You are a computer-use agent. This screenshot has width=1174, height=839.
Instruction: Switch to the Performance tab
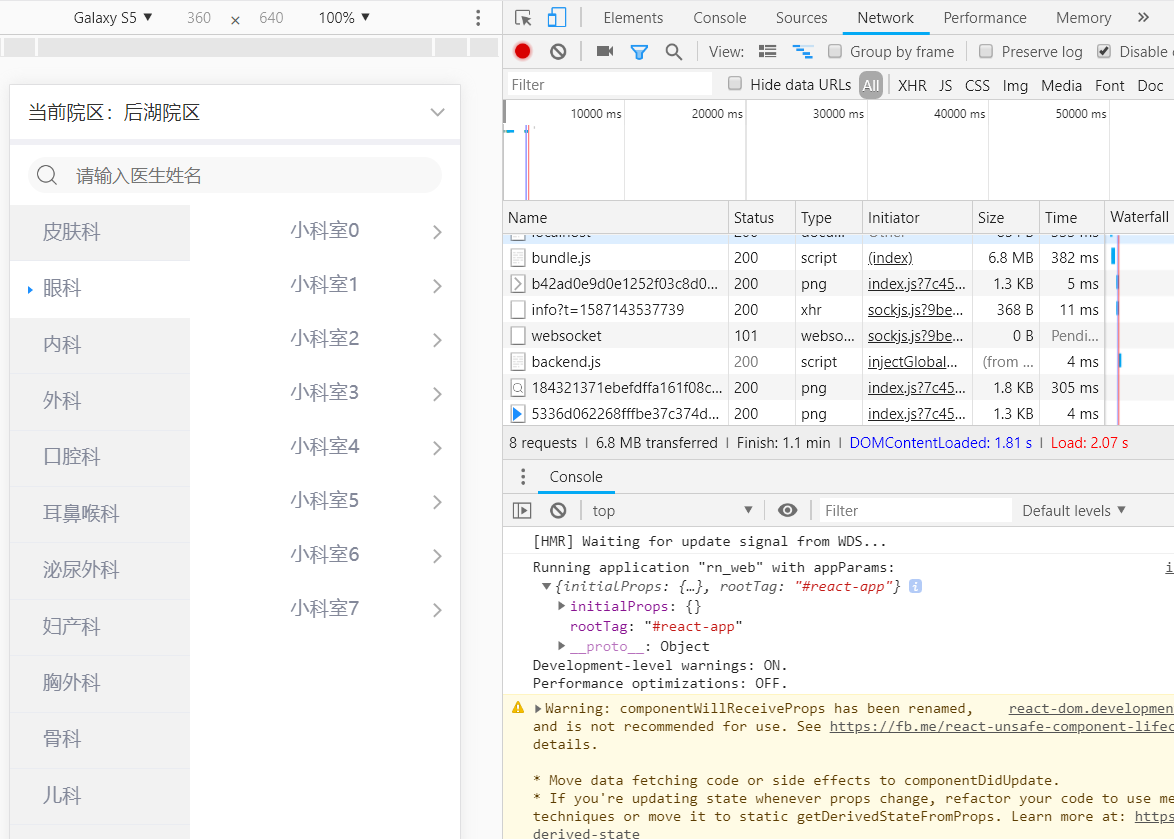pyautogui.click(x=985, y=18)
